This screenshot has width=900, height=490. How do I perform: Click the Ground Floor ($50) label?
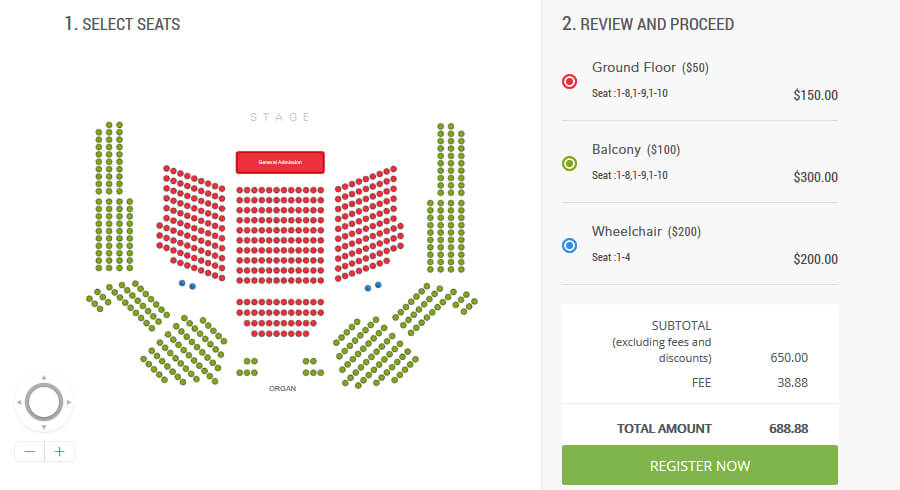(648, 68)
